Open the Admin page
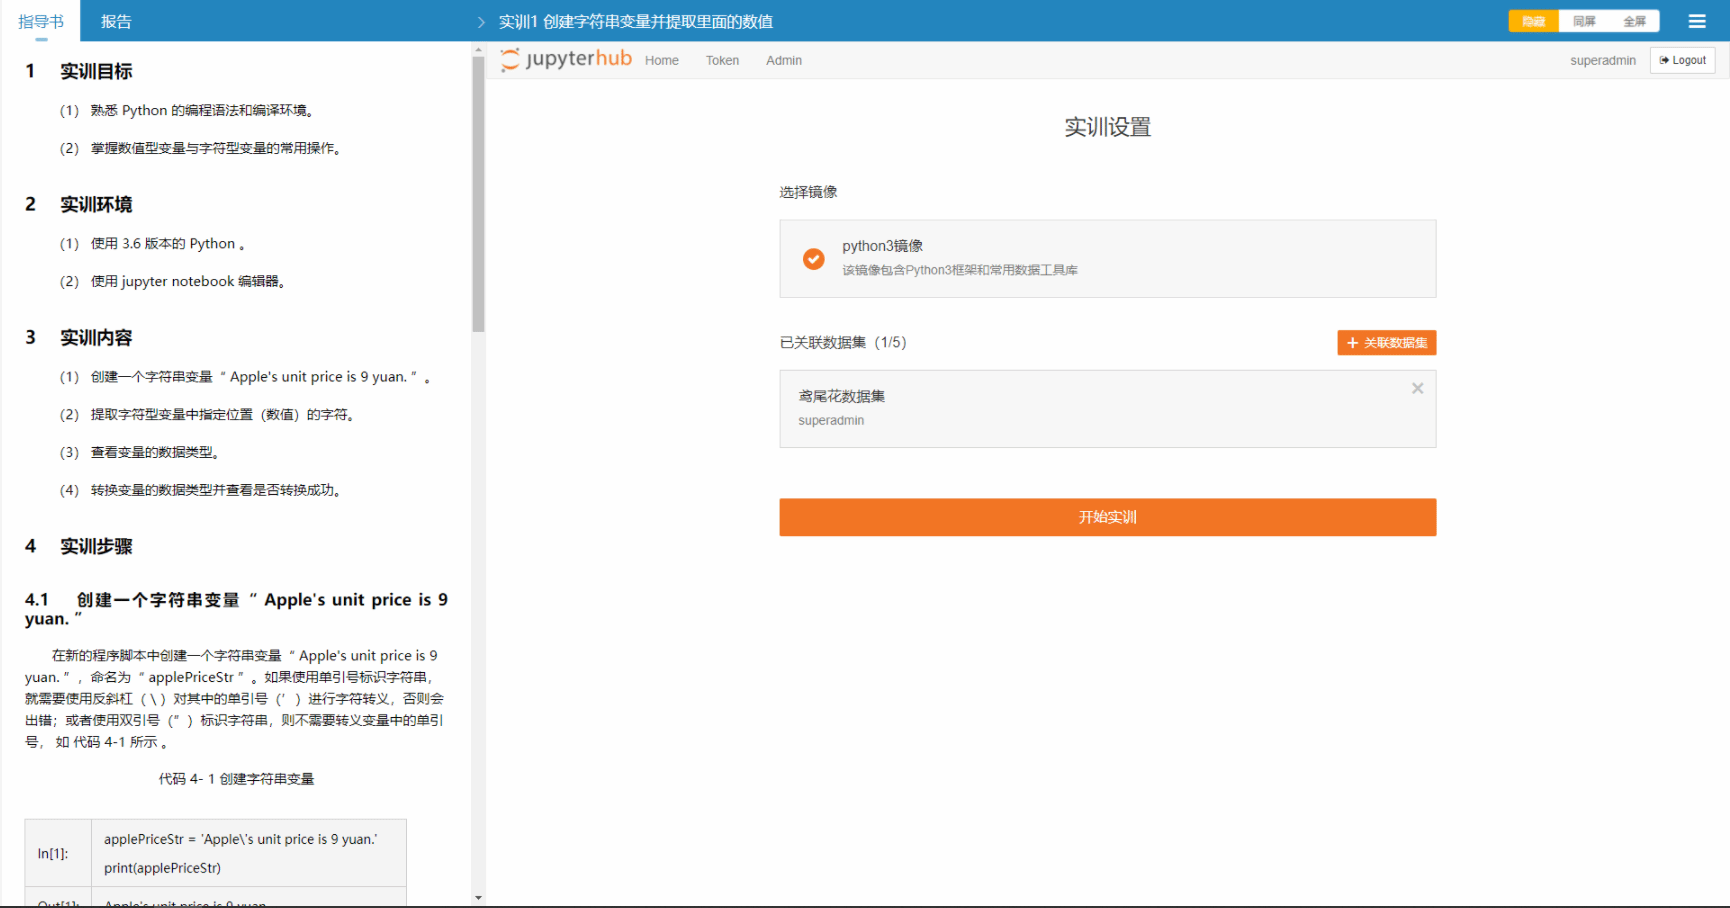 [x=783, y=60]
